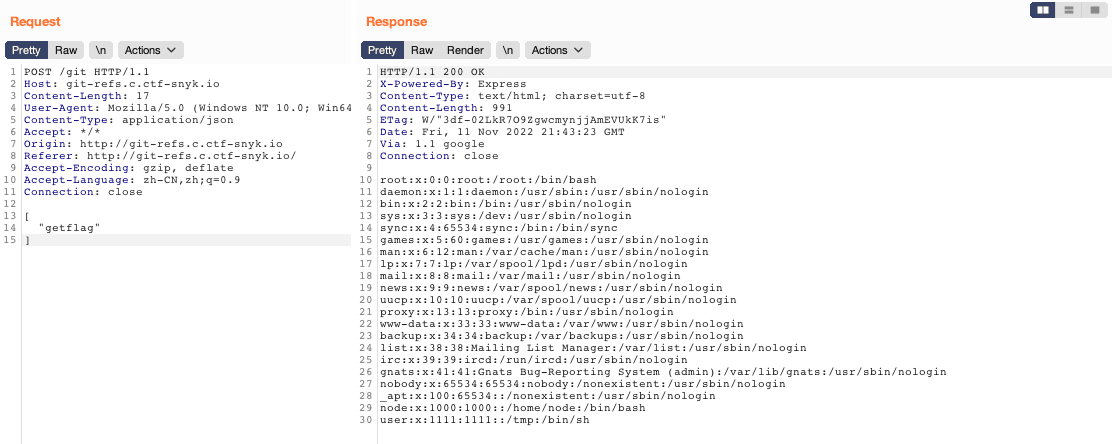The width and height of the screenshot is (1112, 444).
Task: Click HTTP/1.1 200 OK status line
Action: 433,72
